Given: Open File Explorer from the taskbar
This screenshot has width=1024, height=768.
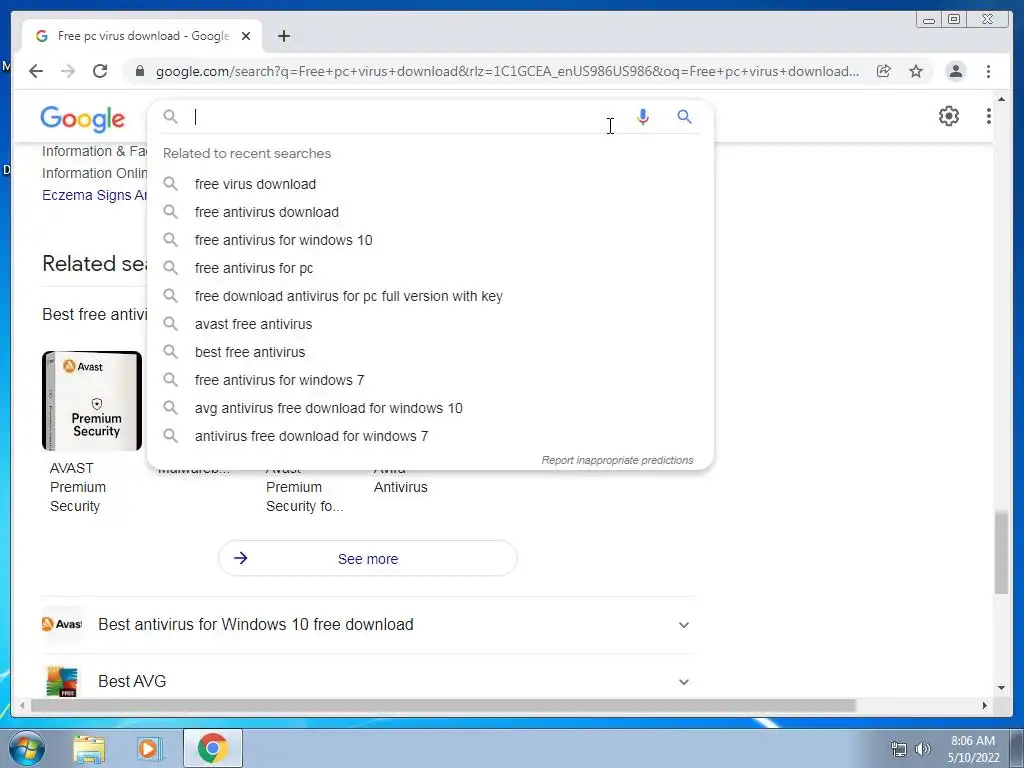Looking at the screenshot, I should (x=89, y=748).
